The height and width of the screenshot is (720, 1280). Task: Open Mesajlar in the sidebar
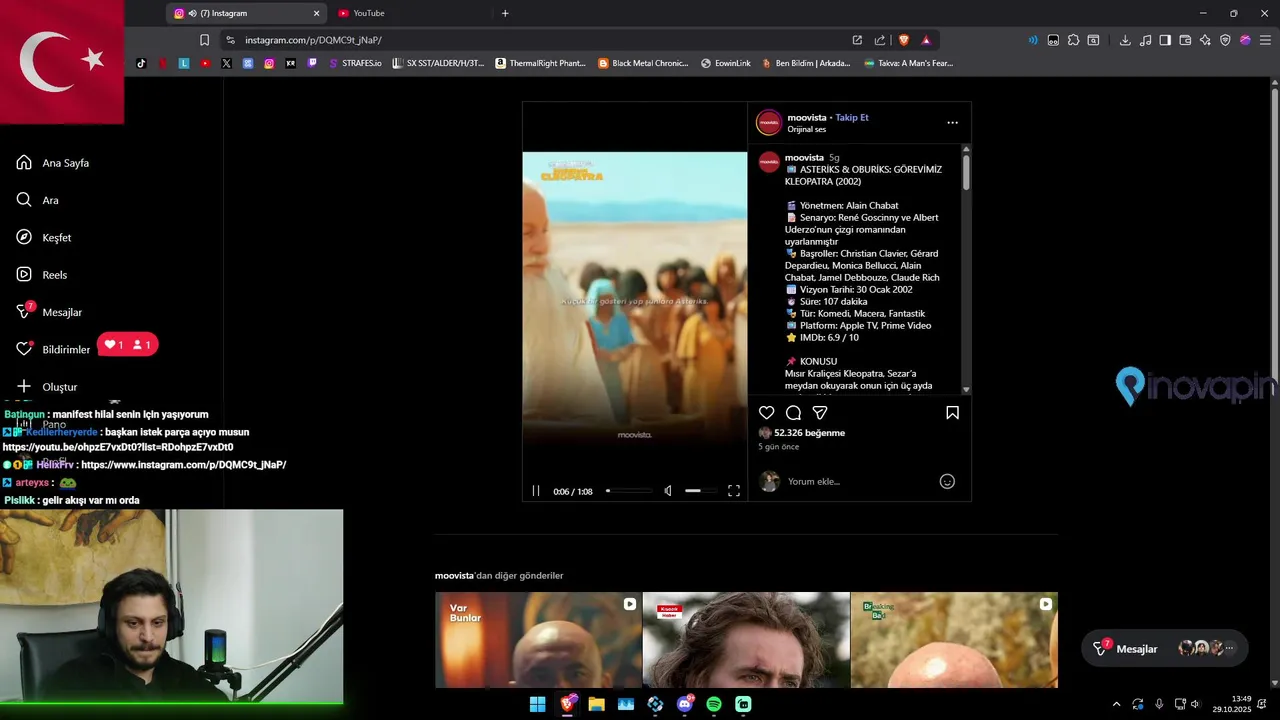(x=49, y=312)
